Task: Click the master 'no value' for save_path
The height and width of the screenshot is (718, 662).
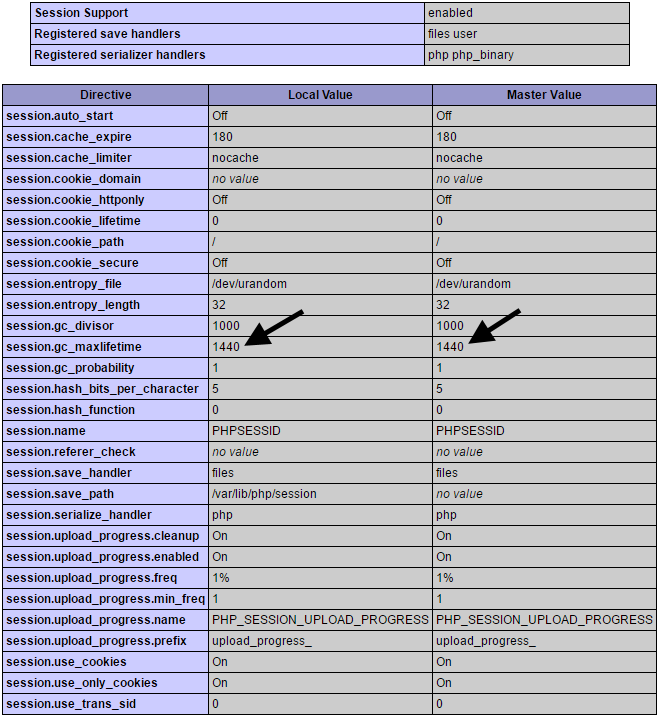Action: (x=459, y=495)
